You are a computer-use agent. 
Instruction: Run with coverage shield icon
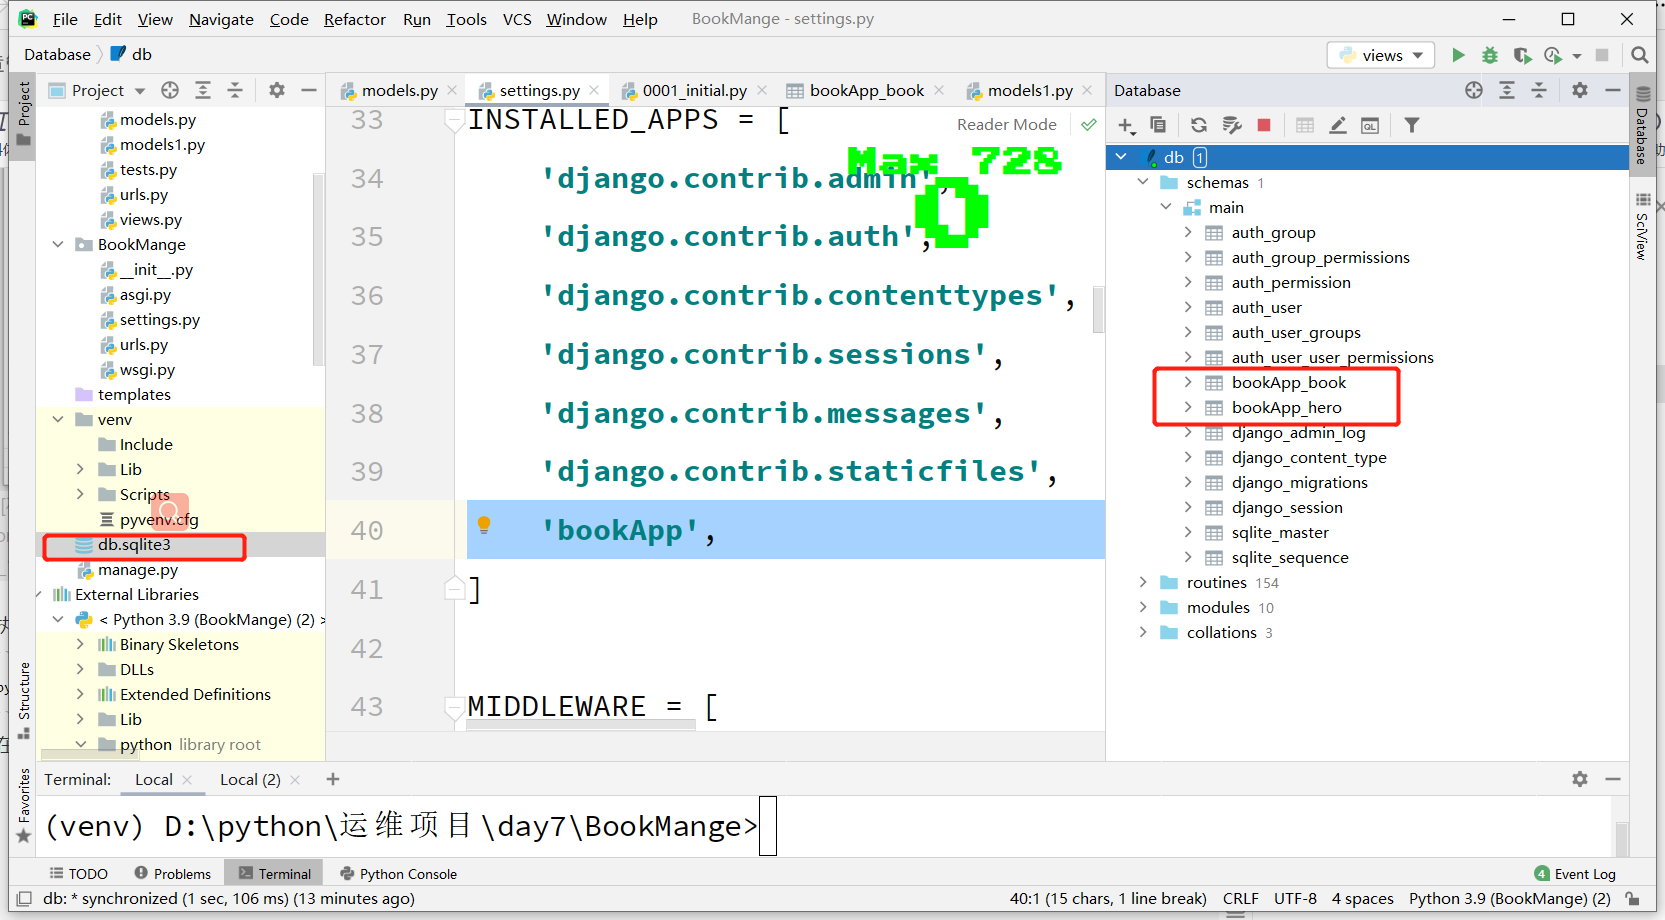(x=1522, y=55)
